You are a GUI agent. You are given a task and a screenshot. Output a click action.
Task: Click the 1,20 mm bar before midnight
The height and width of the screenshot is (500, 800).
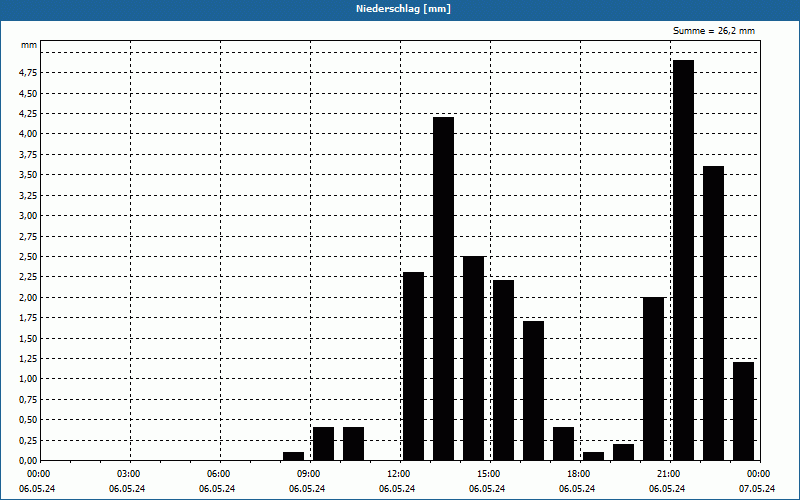coord(743,411)
